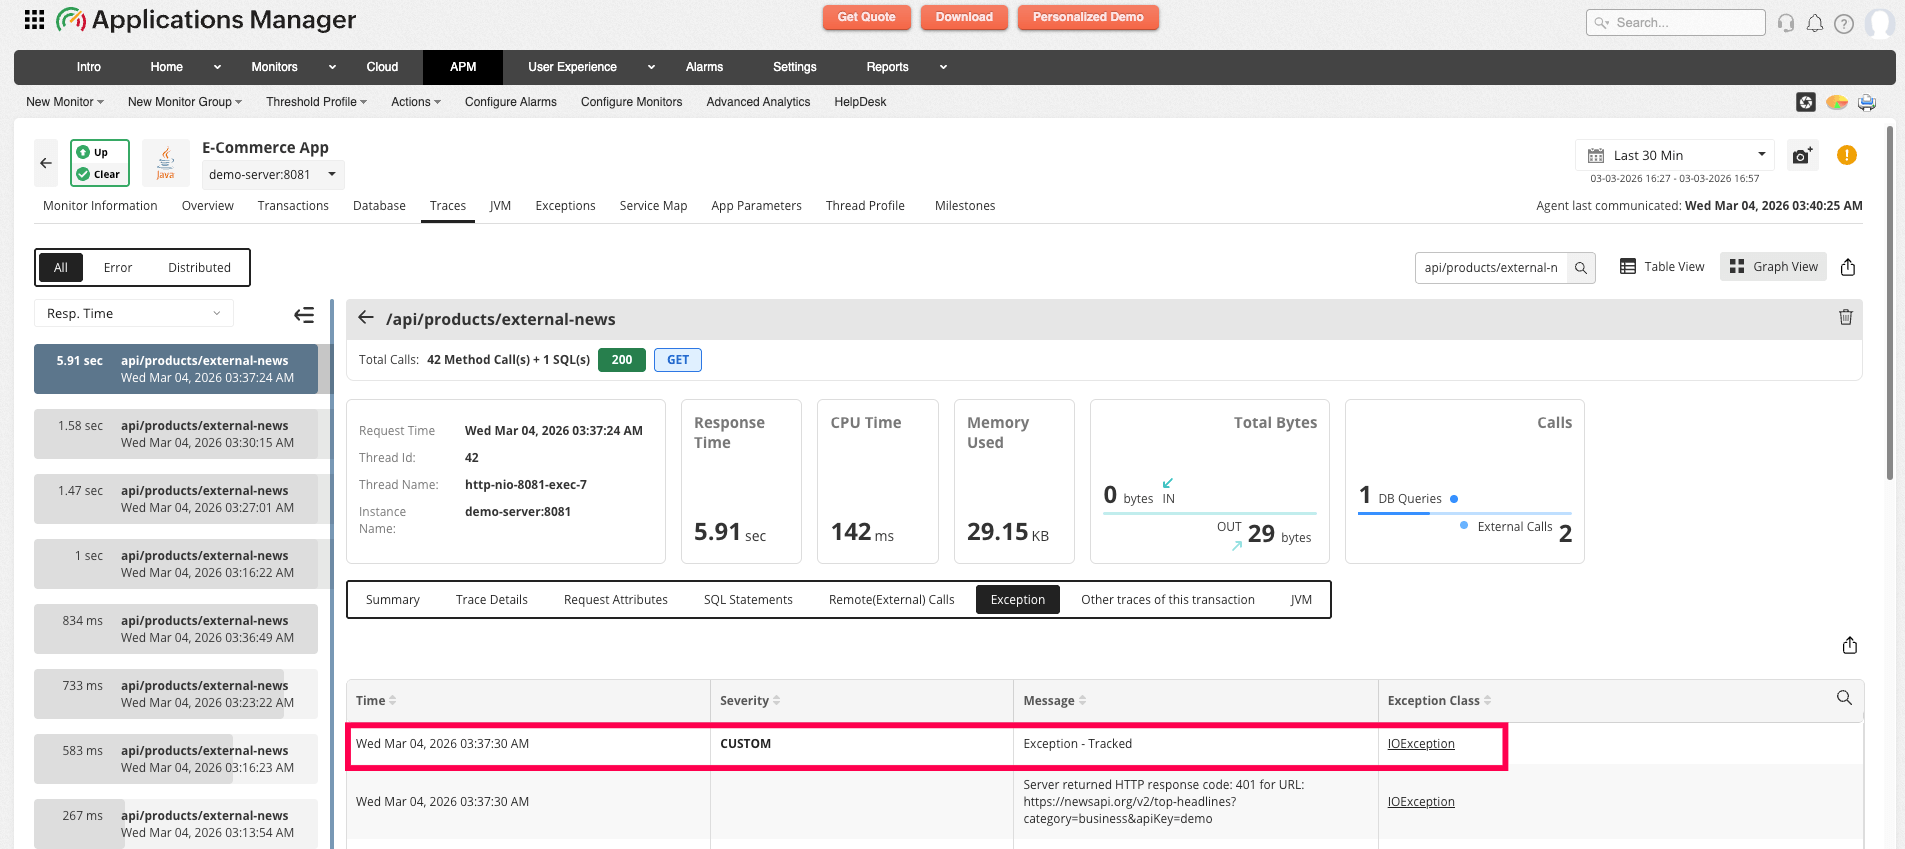This screenshot has height=849, width=1905.
Task: Switch to the SQL Statements tab
Action: (x=747, y=600)
